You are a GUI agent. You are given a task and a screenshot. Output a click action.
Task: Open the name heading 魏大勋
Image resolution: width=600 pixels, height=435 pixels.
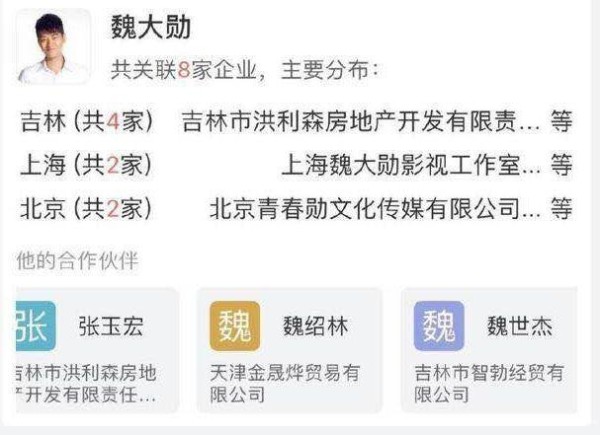click(x=151, y=27)
